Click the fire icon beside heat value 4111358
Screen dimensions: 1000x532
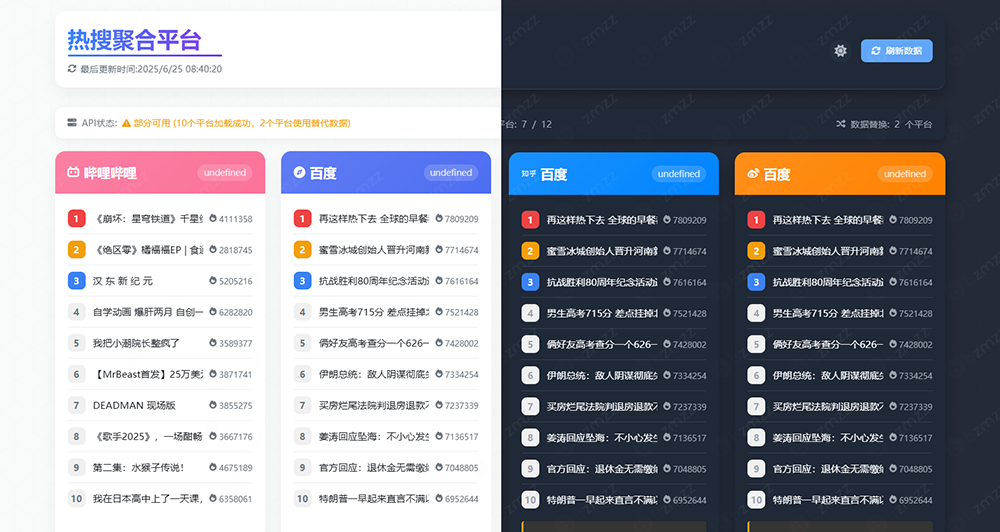pos(213,218)
